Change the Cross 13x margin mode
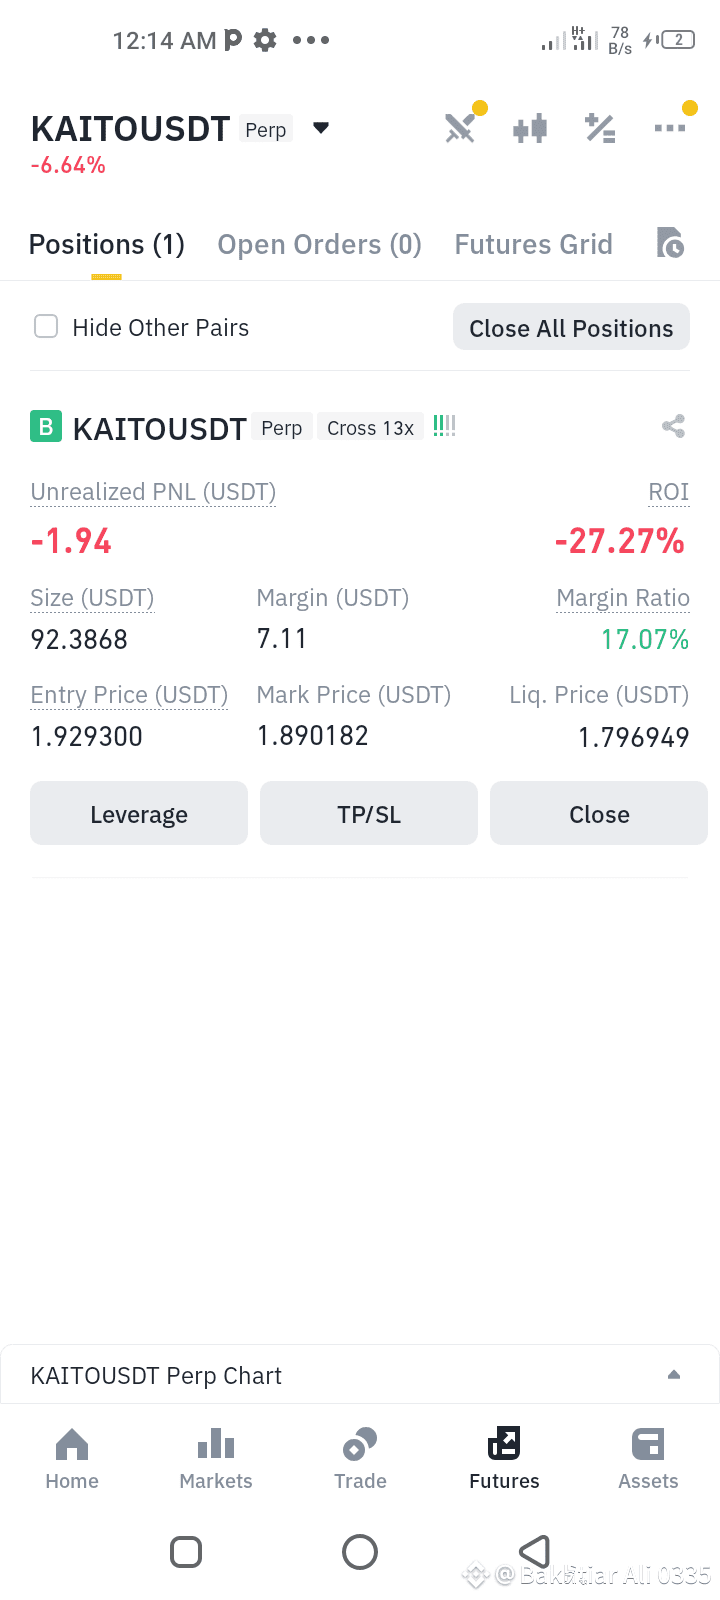Screen dimensions: 720x1600 [x=370, y=428]
